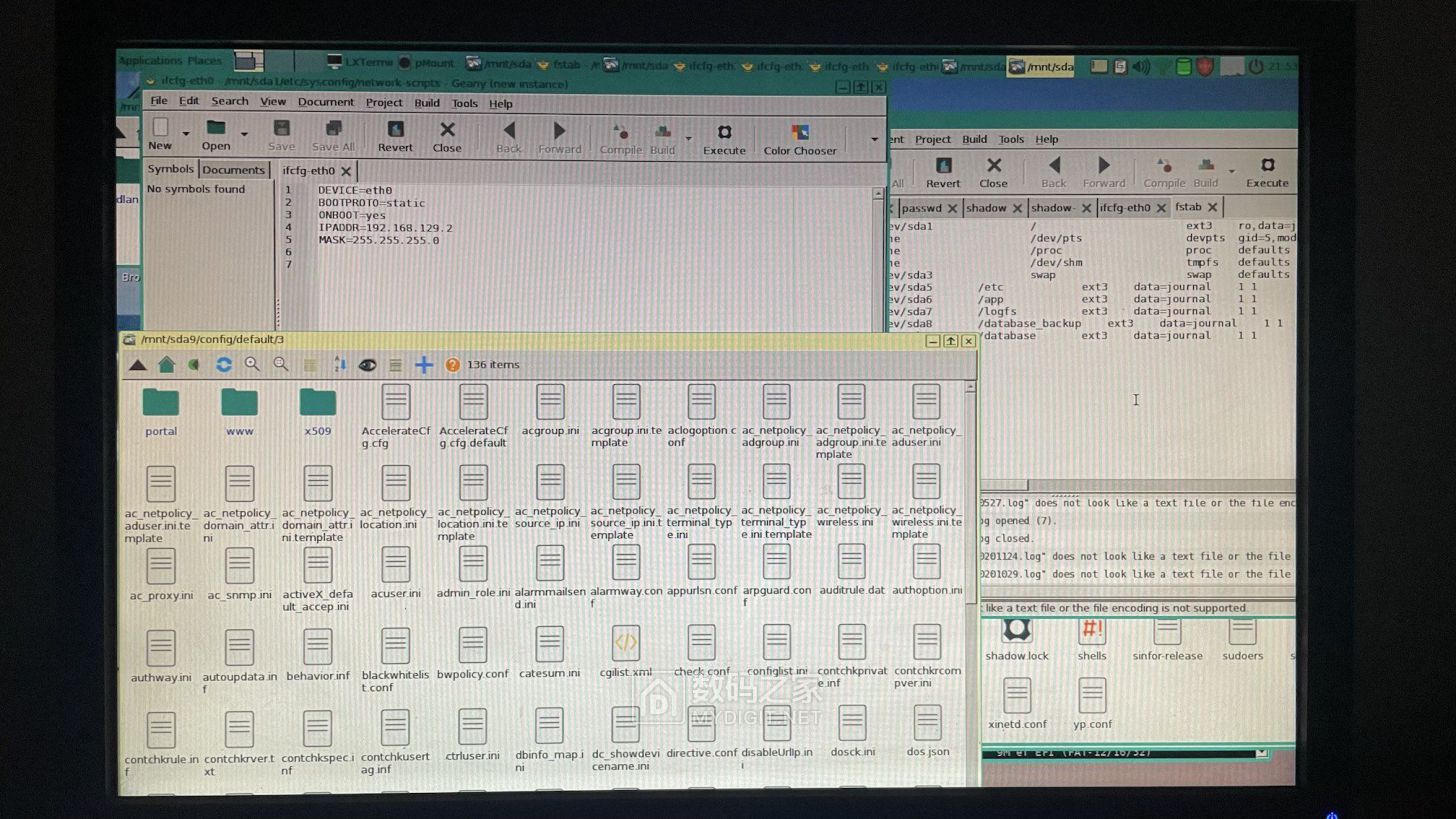Switch to the Symbols sidebar tab
The height and width of the screenshot is (819, 1456).
[171, 169]
